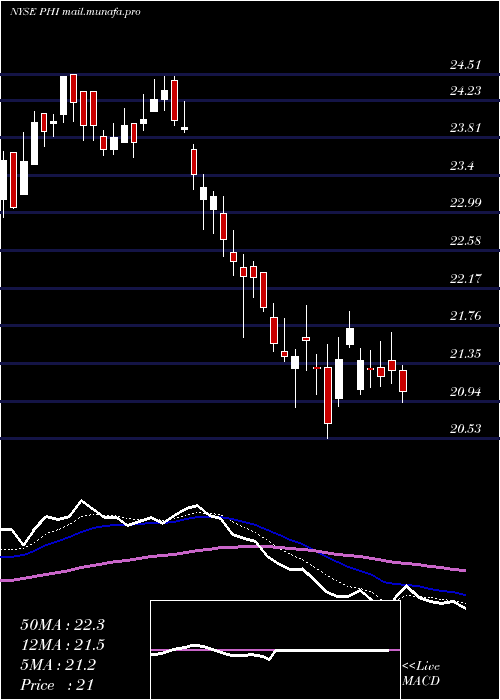The image size is (500, 700).
Task: Click the NYSE PHI mail.munafa.pro title text
Action: (x=75, y=12)
